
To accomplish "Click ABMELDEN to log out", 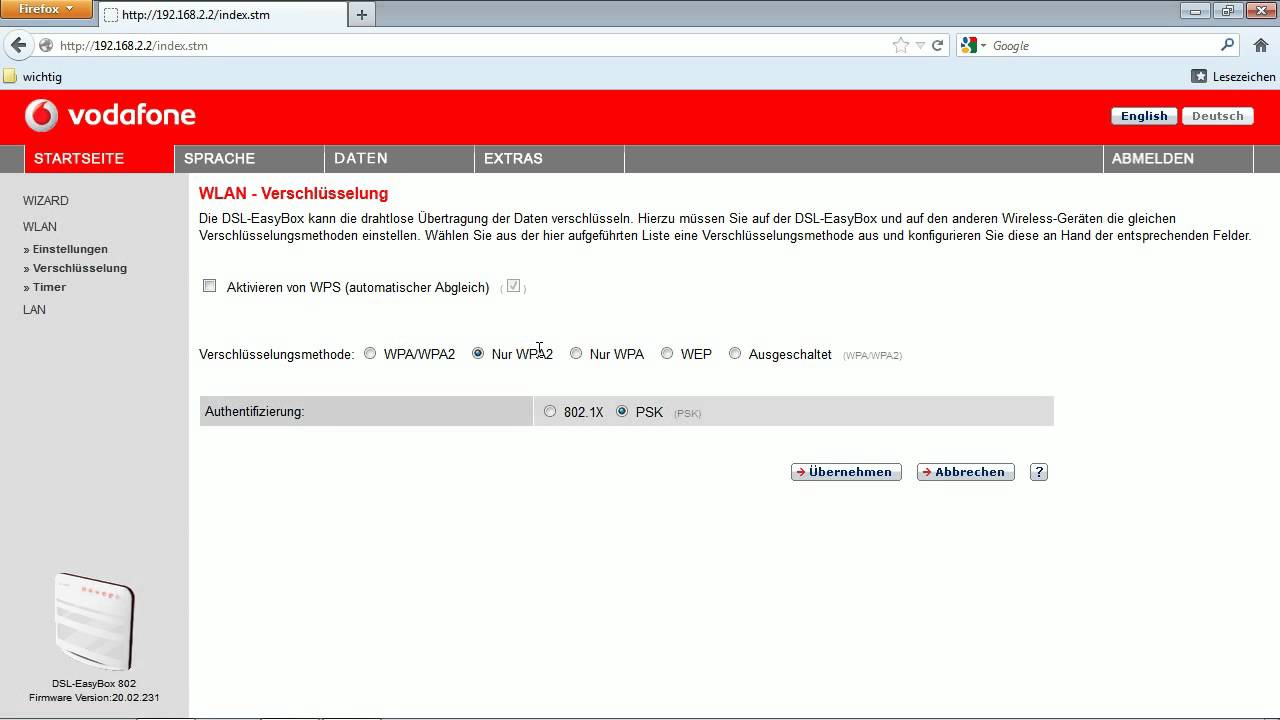I will pos(1178,159).
